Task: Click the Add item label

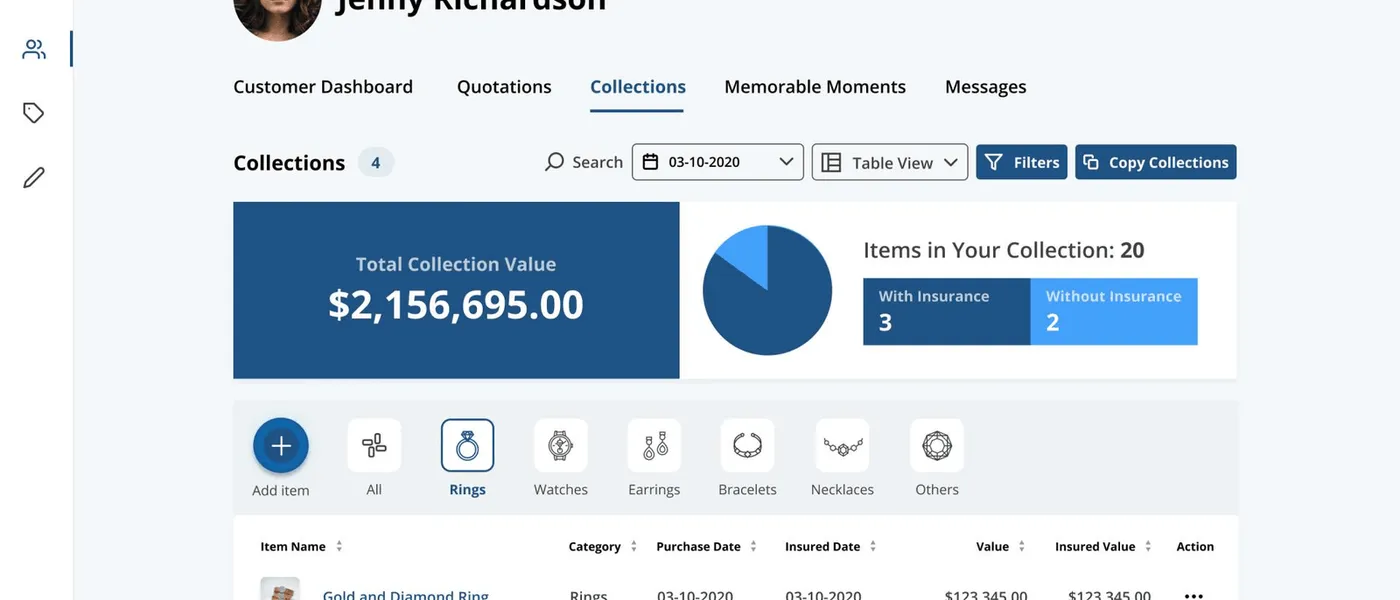Action: coord(281,490)
